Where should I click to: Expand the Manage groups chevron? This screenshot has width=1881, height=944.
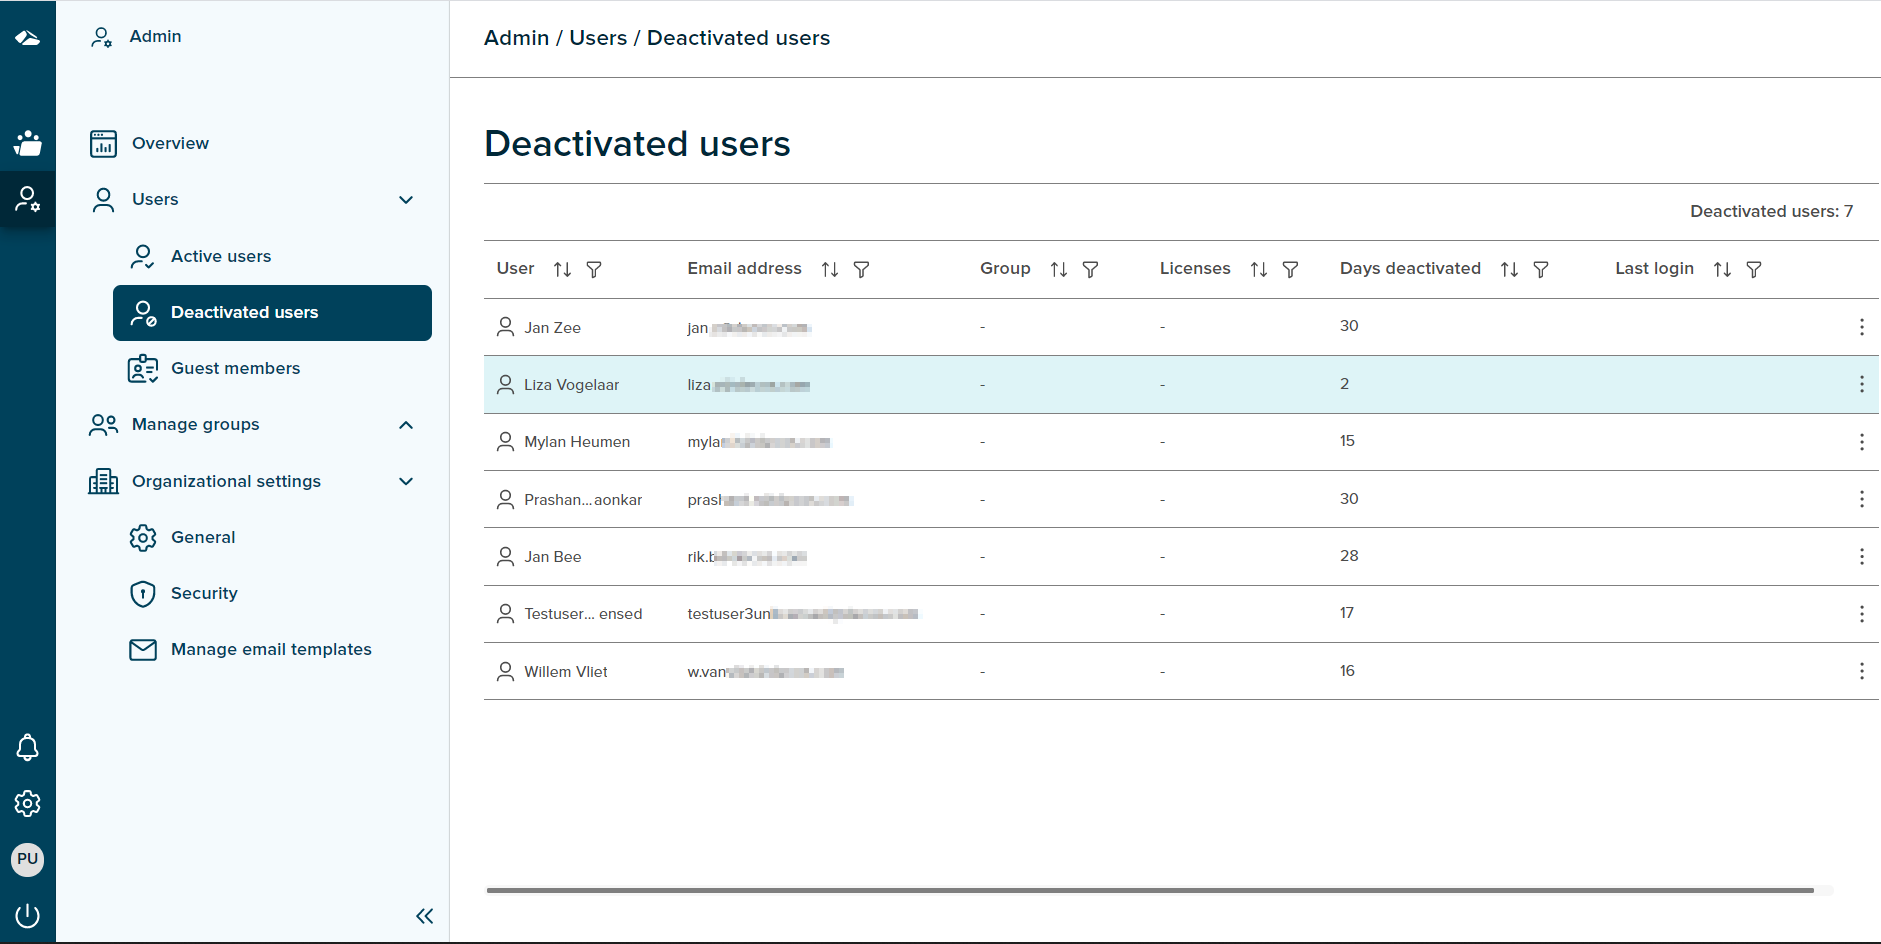tap(406, 425)
